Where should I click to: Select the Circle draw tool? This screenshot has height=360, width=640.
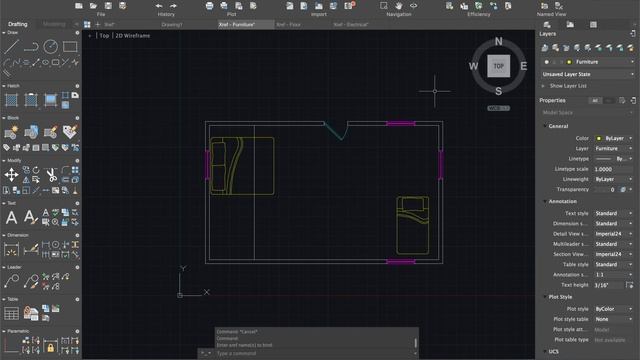[x=51, y=47]
